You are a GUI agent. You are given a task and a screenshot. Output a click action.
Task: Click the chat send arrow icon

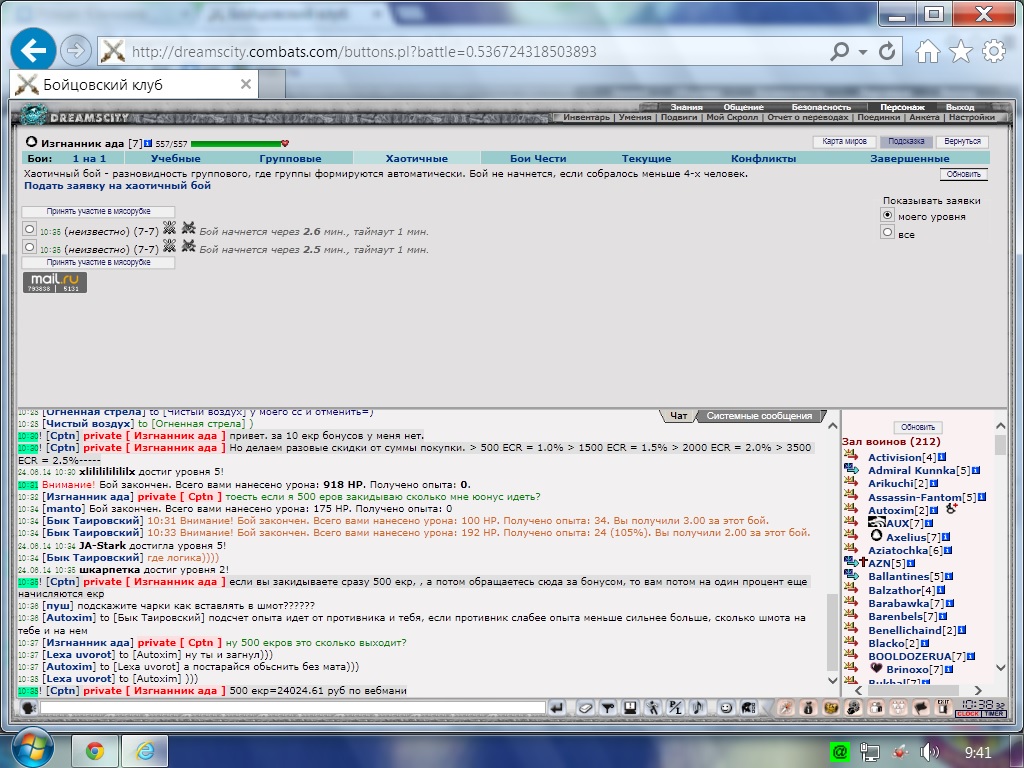point(556,708)
